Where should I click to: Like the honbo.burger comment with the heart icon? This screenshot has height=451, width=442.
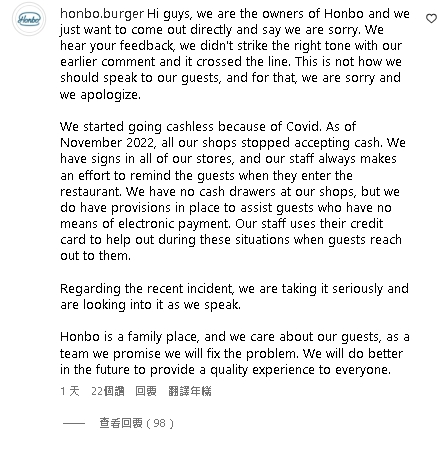pyautogui.click(x=431, y=19)
